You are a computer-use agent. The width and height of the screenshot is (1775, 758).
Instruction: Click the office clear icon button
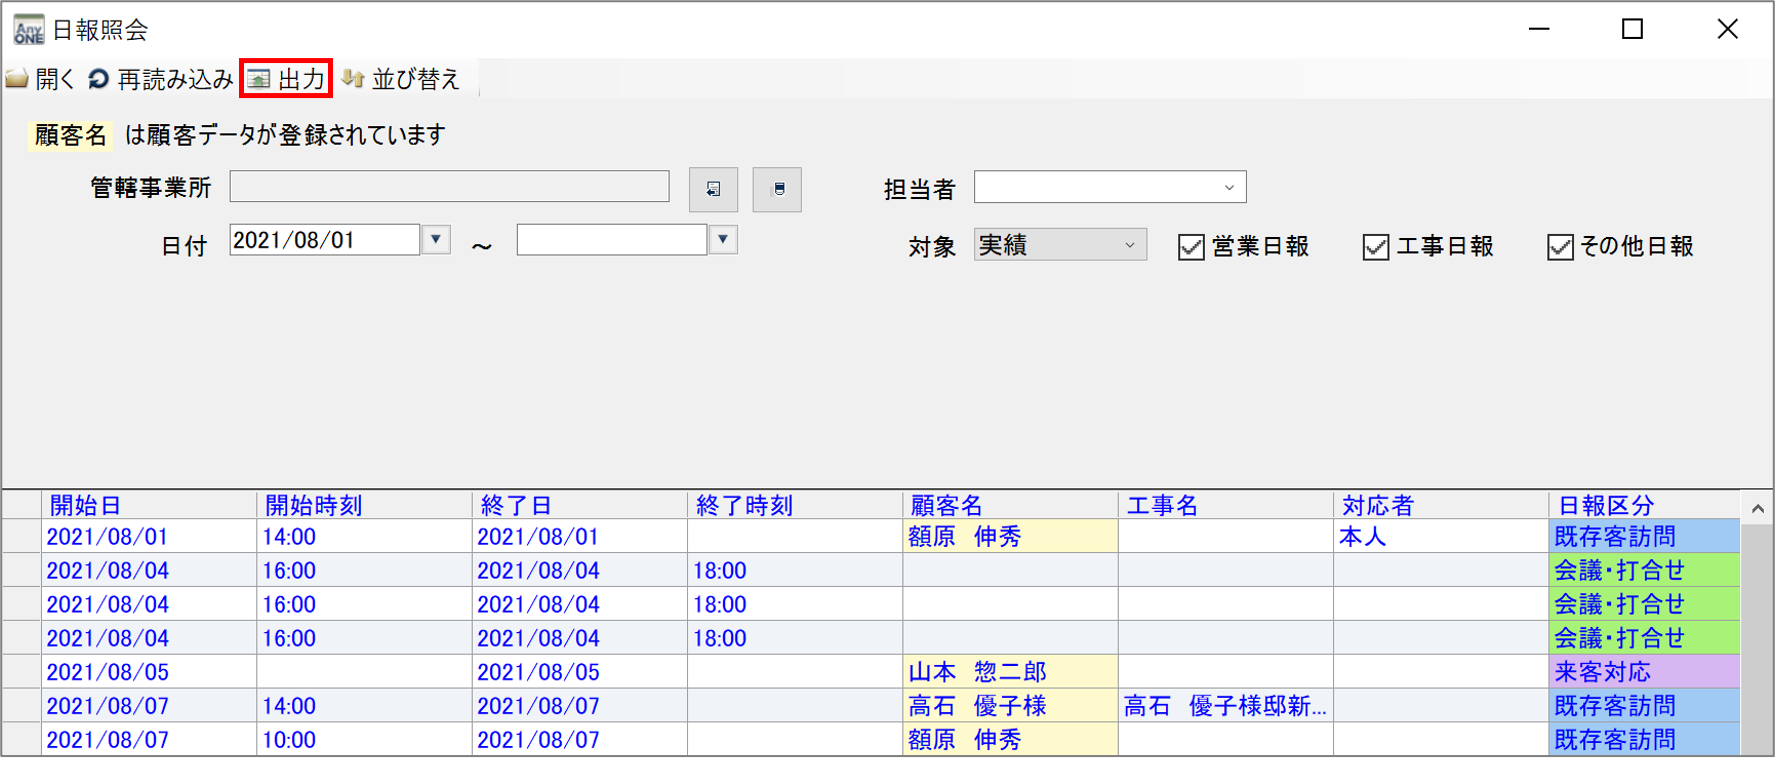[777, 189]
